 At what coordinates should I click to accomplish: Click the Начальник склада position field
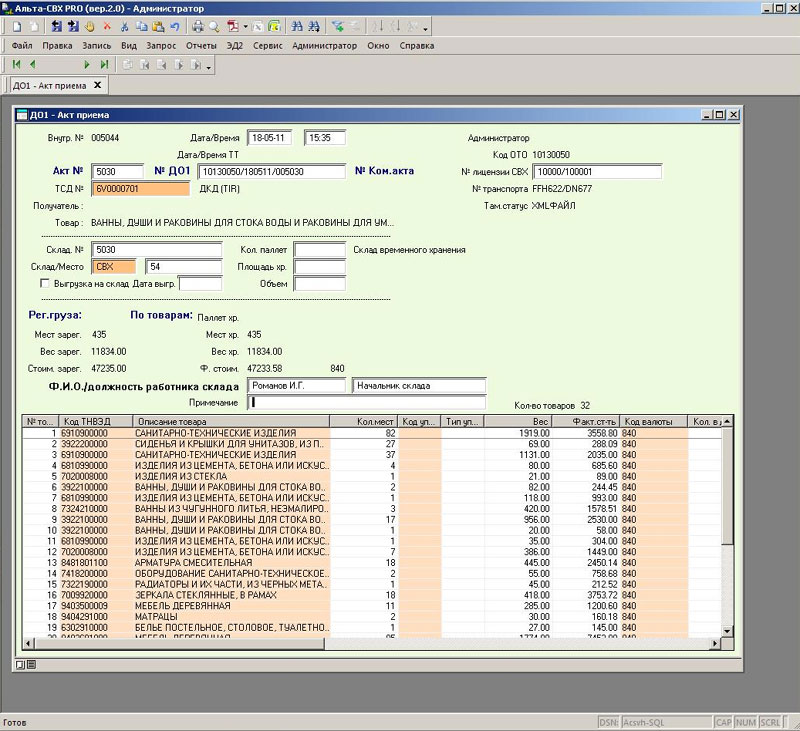(x=419, y=386)
